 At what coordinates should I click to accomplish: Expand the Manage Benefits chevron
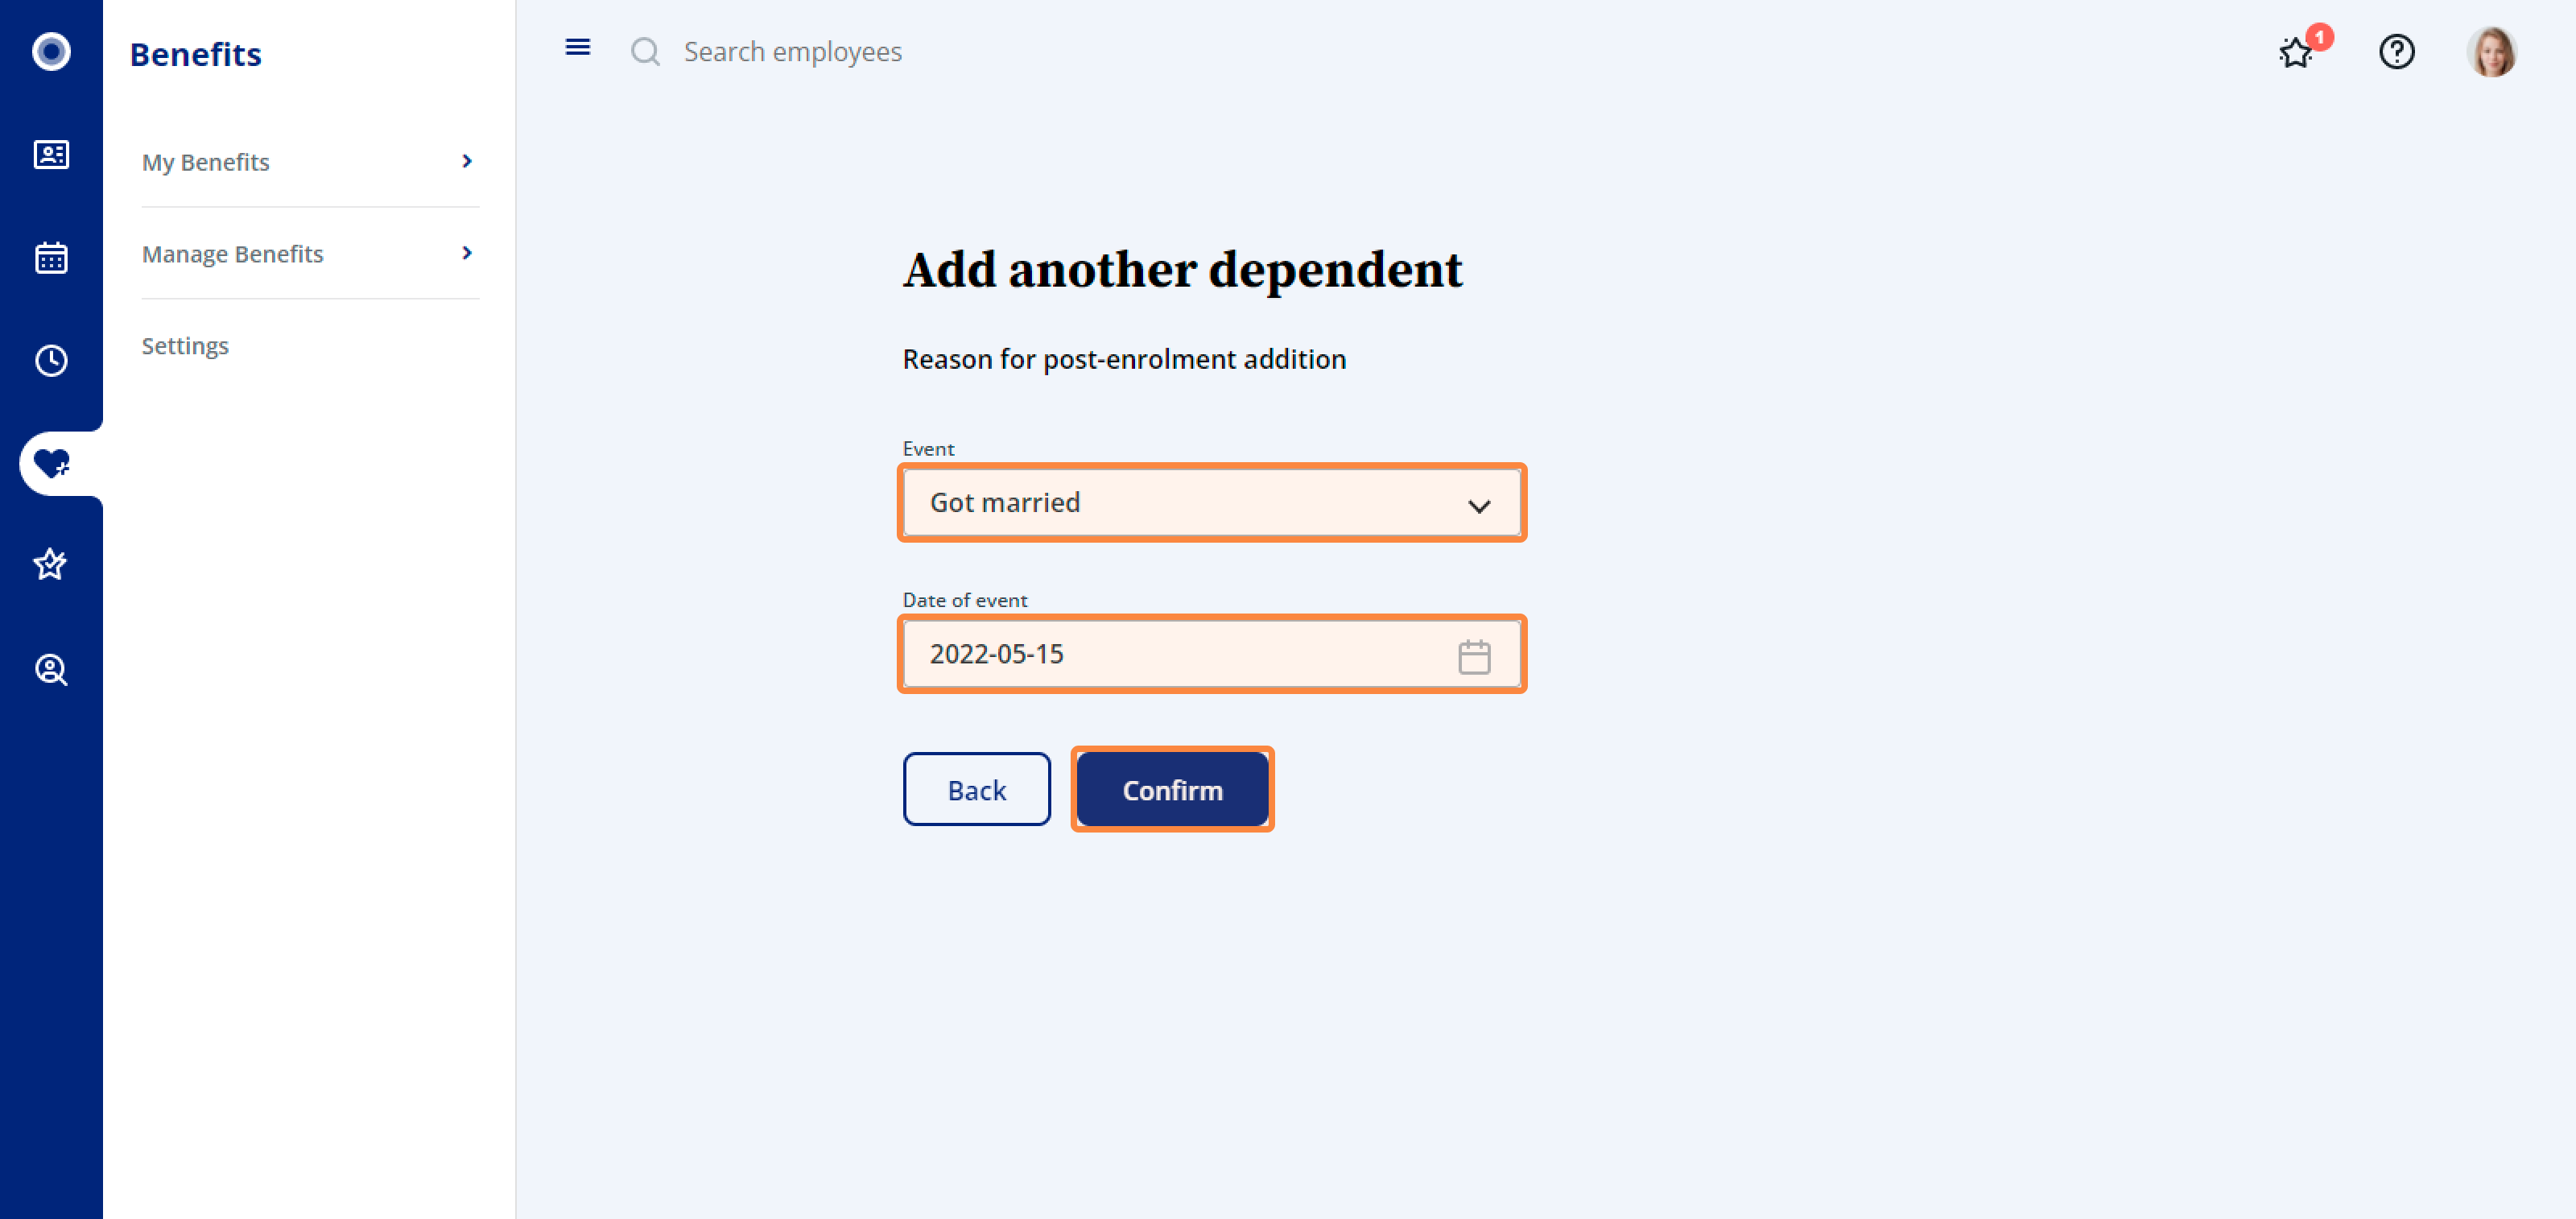[x=466, y=253]
